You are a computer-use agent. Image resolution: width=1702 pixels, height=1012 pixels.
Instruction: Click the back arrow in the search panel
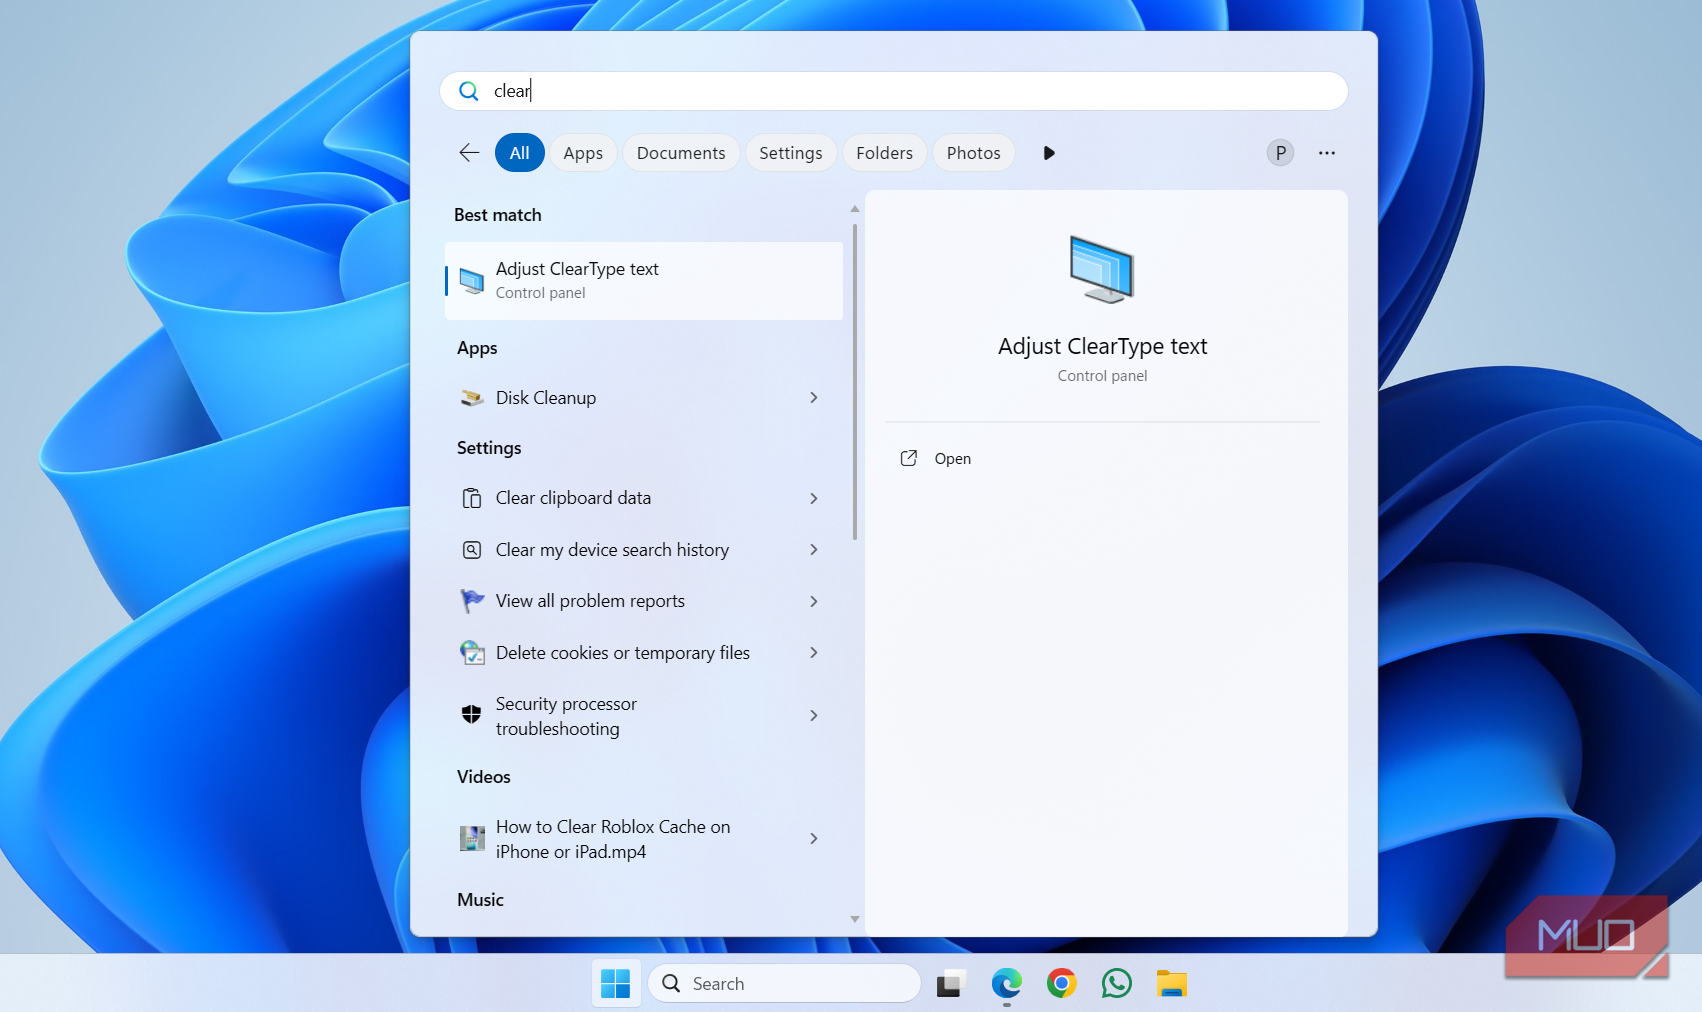(x=469, y=152)
